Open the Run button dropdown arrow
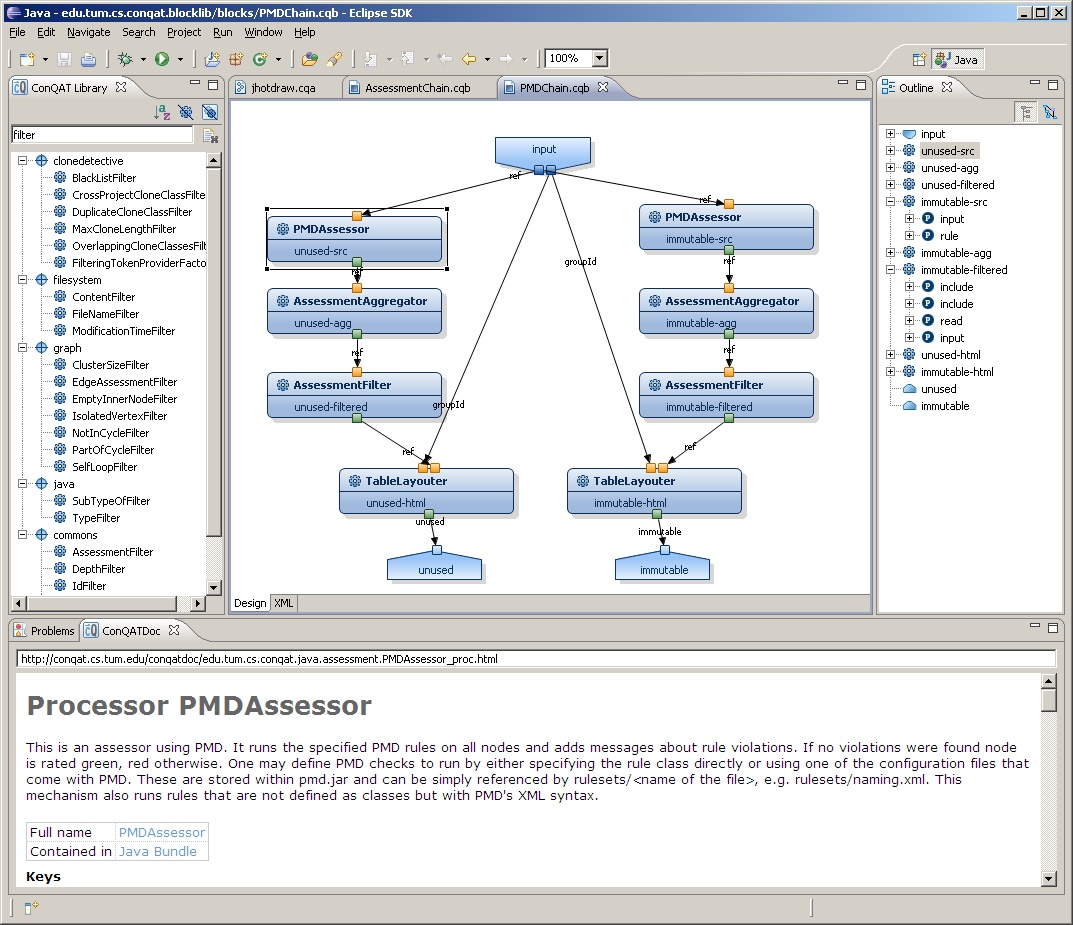 181,60
